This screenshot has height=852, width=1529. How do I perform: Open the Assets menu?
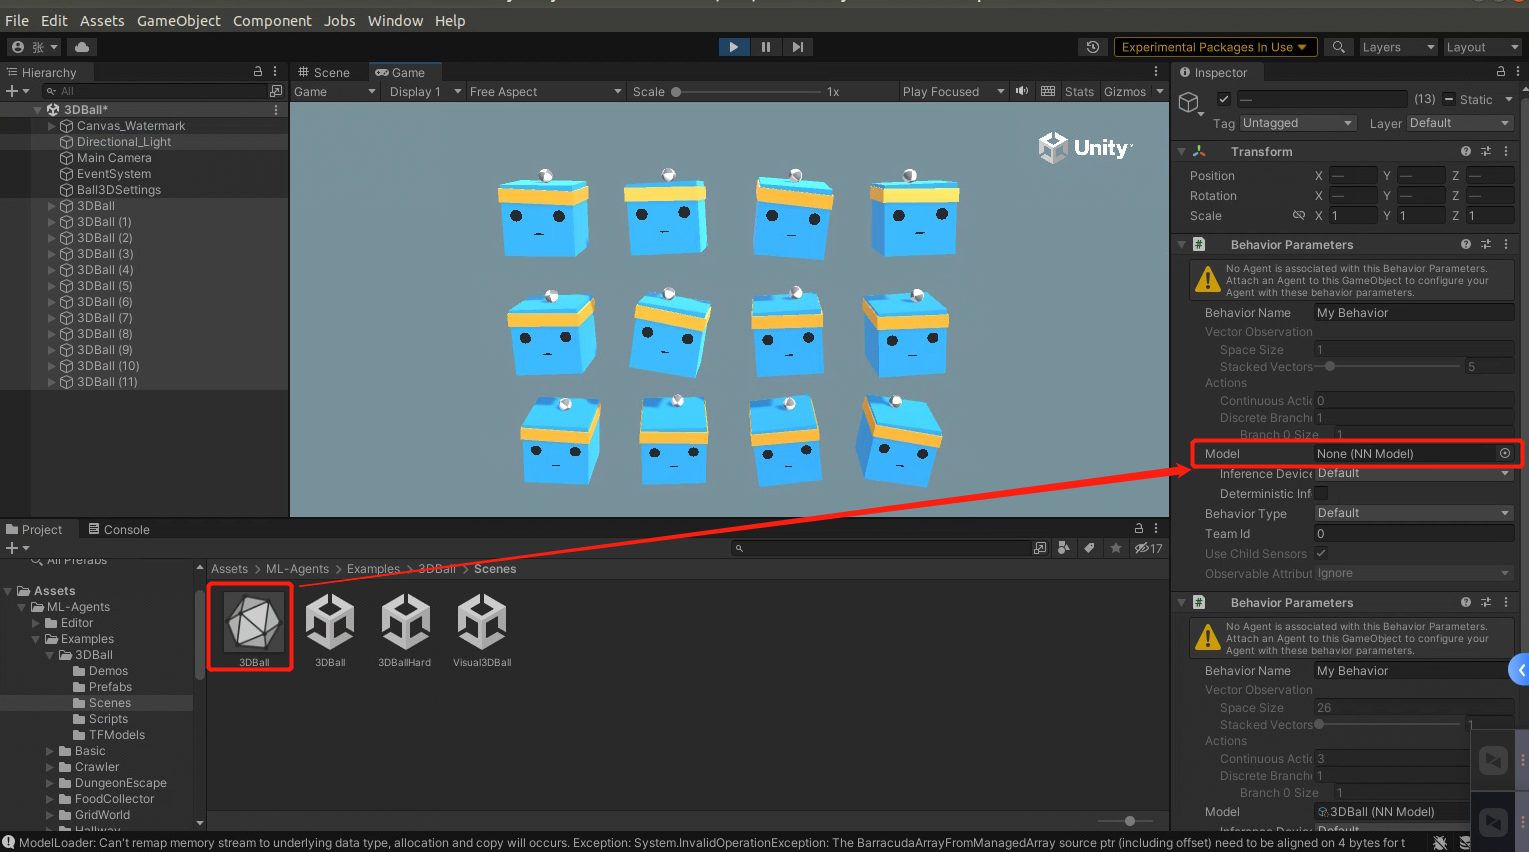tap(102, 20)
